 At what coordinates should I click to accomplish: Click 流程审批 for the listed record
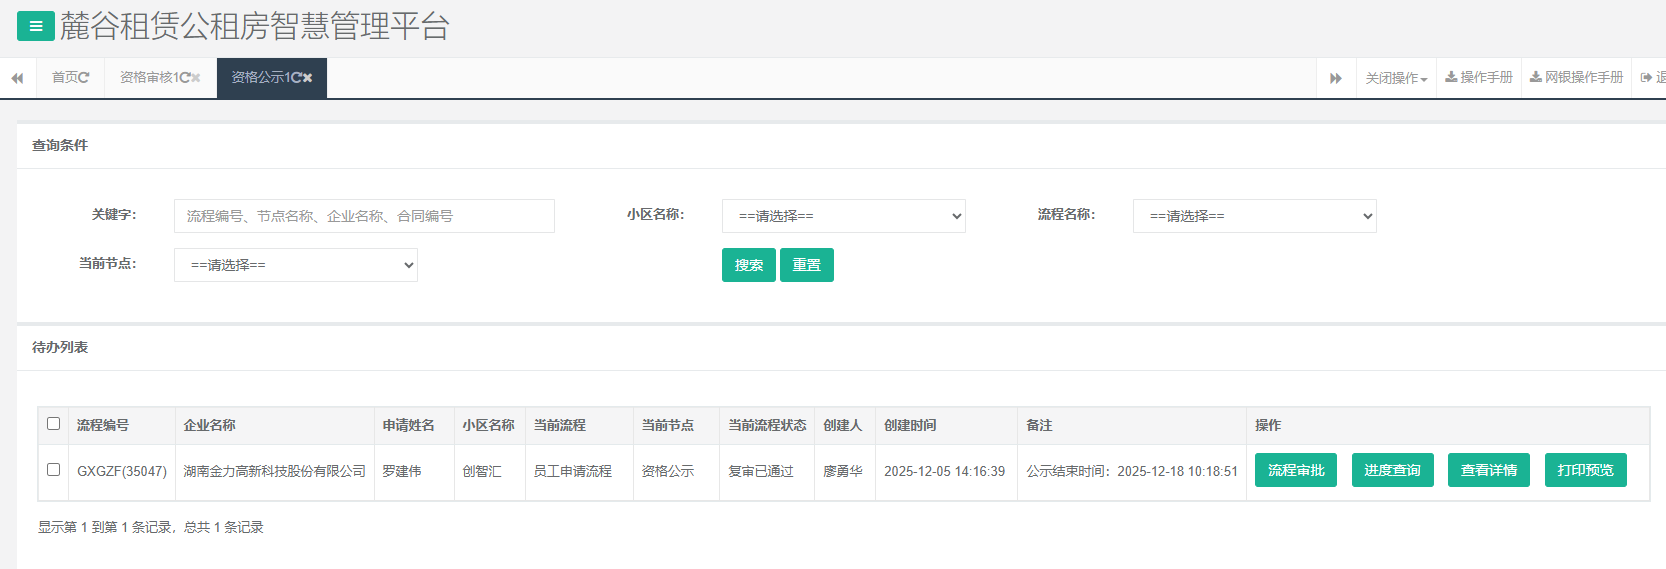tap(1295, 470)
